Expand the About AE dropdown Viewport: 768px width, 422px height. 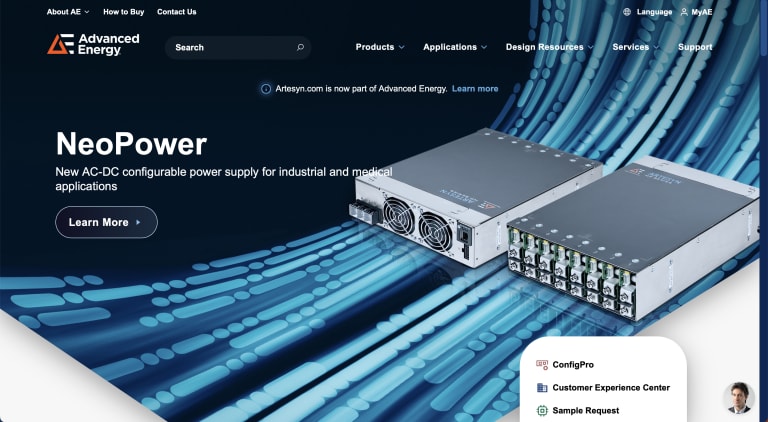[x=68, y=12]
